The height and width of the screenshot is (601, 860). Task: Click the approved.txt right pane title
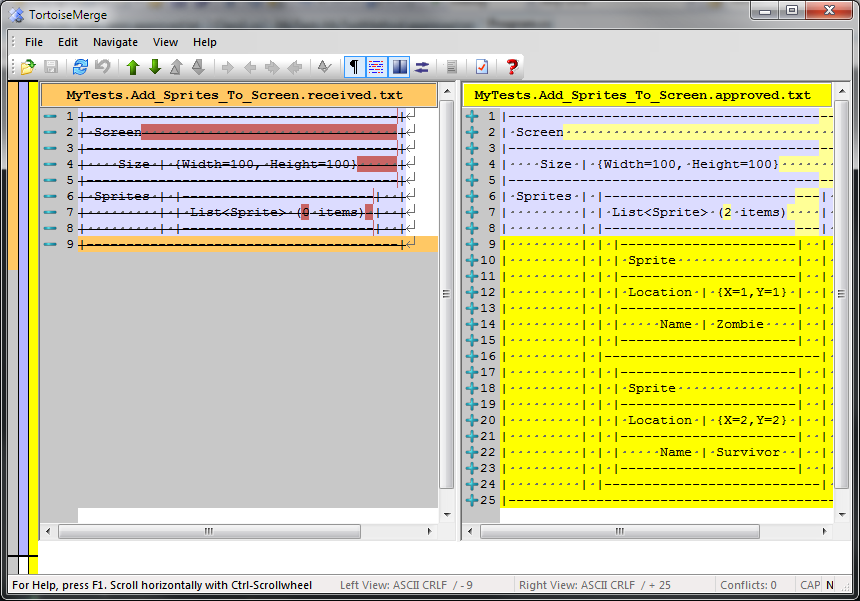coord(647,95)
